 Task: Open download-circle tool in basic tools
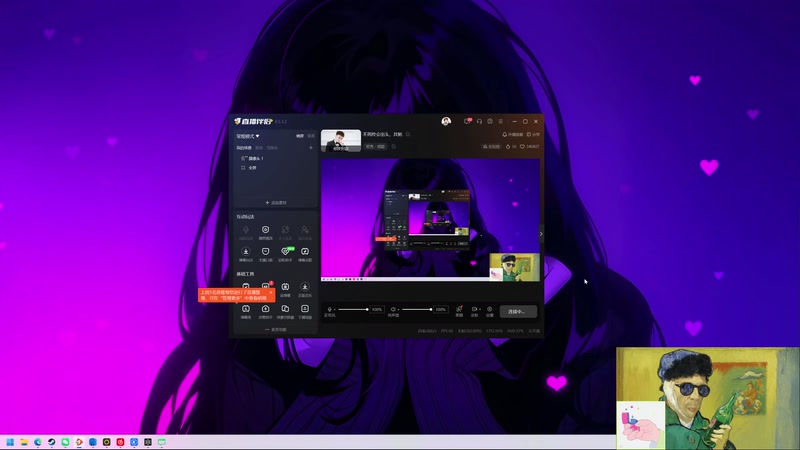point(305,289)
